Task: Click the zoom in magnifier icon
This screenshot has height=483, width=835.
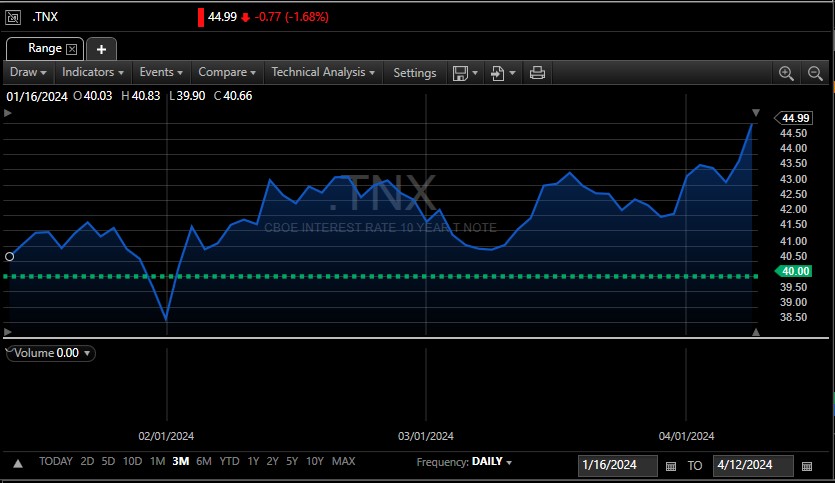Action: pos(786,73)
